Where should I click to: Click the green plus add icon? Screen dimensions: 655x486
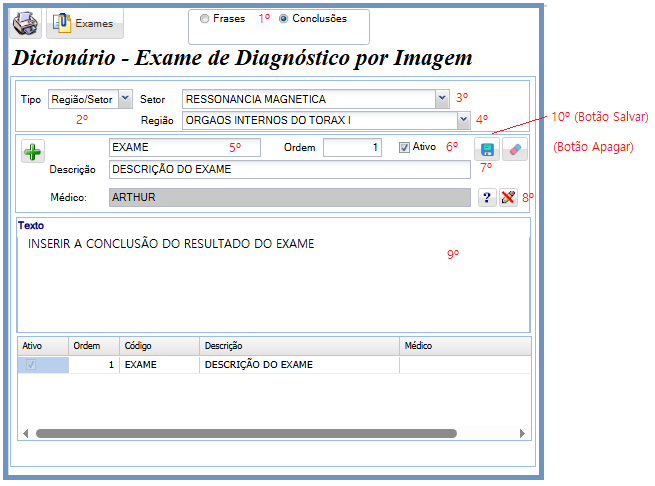point(33,152)
